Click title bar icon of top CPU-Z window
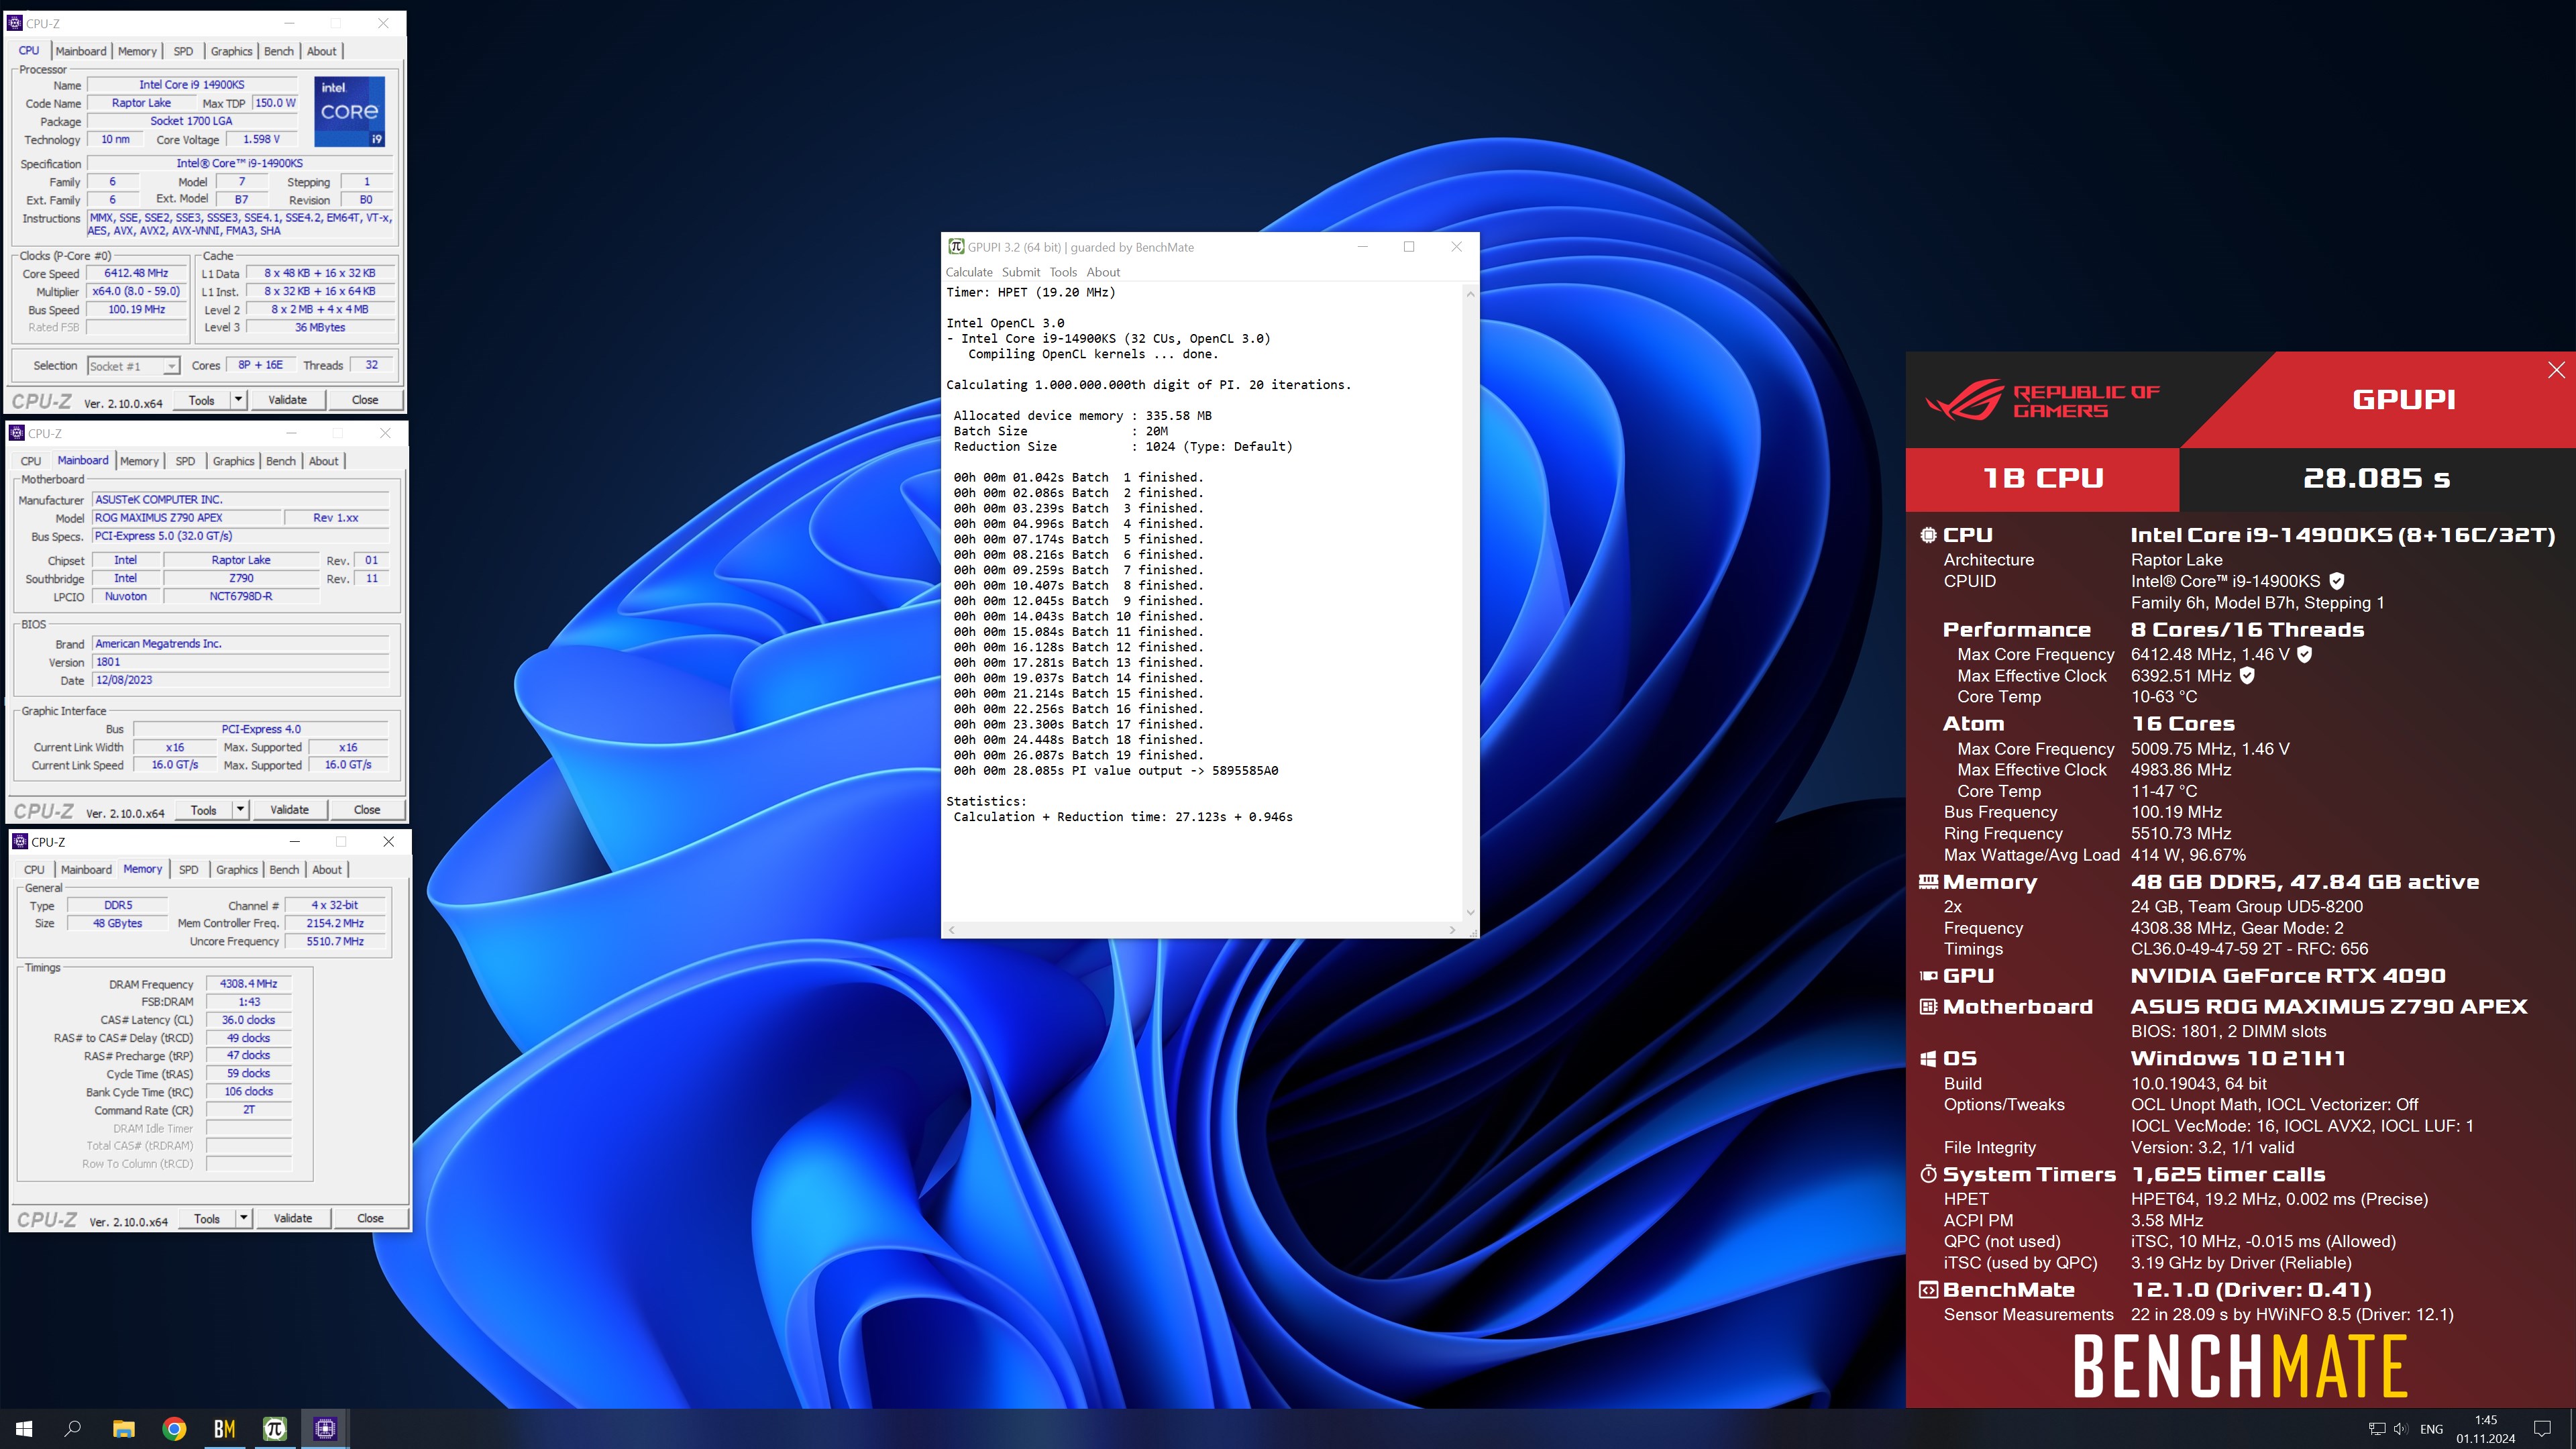 15,23
